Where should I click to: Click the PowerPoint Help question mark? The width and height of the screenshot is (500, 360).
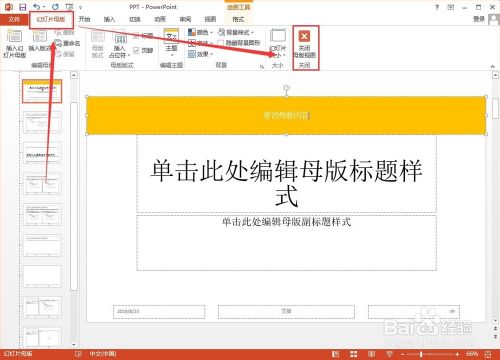click(437, 7)
